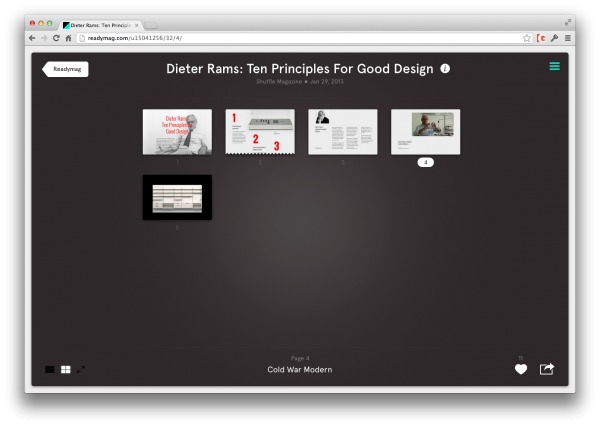600x427 pixels.
Task: Open the Chrome menu icon
Action: (568, 38)
